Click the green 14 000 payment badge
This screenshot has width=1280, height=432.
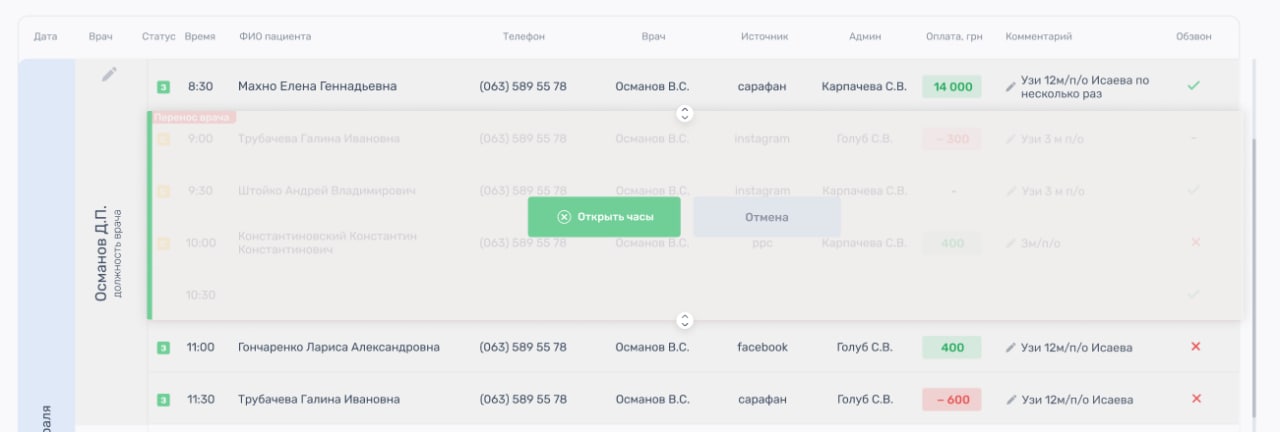952,87
